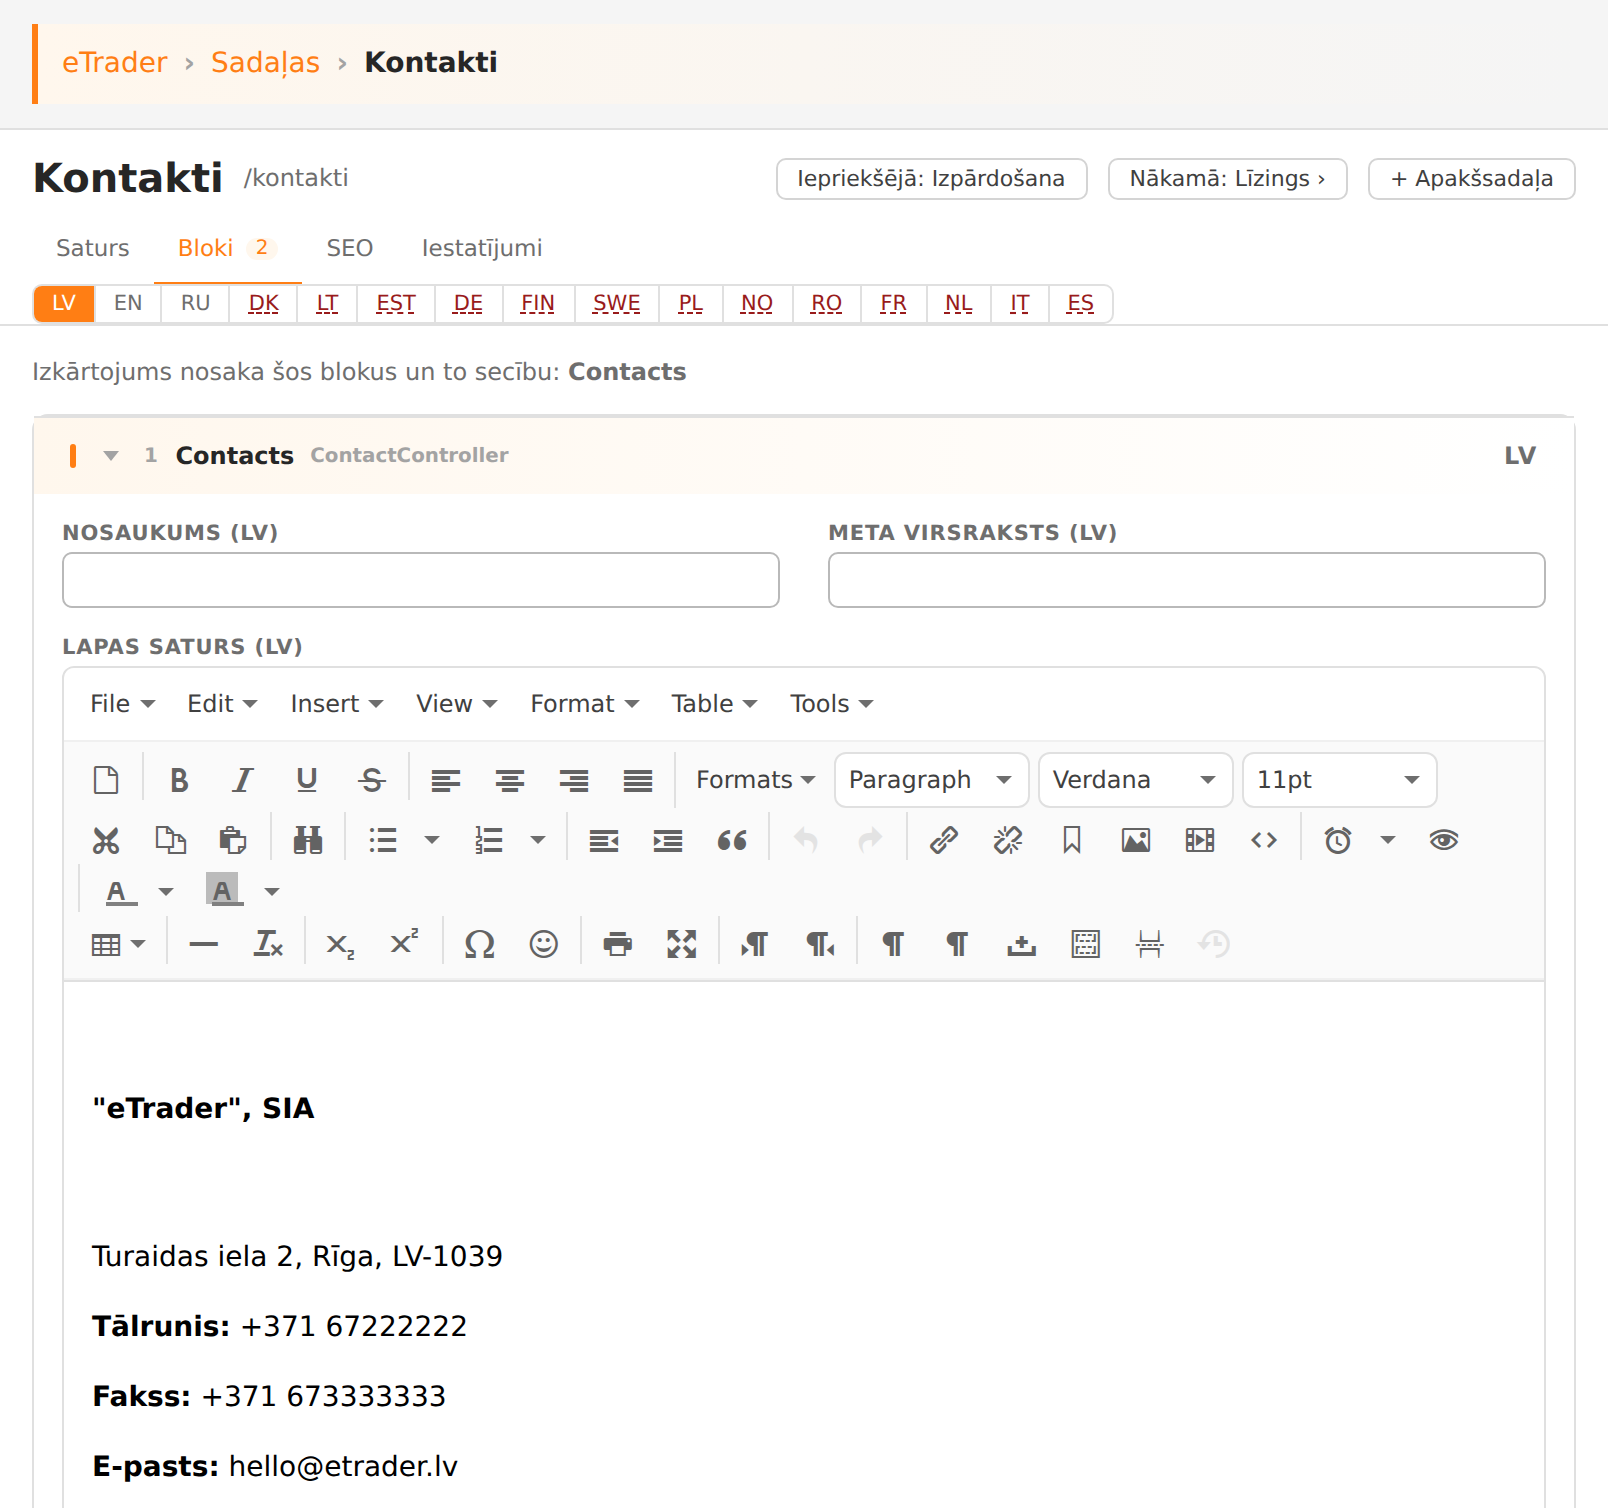Insert media video icon

(1200, 840)
